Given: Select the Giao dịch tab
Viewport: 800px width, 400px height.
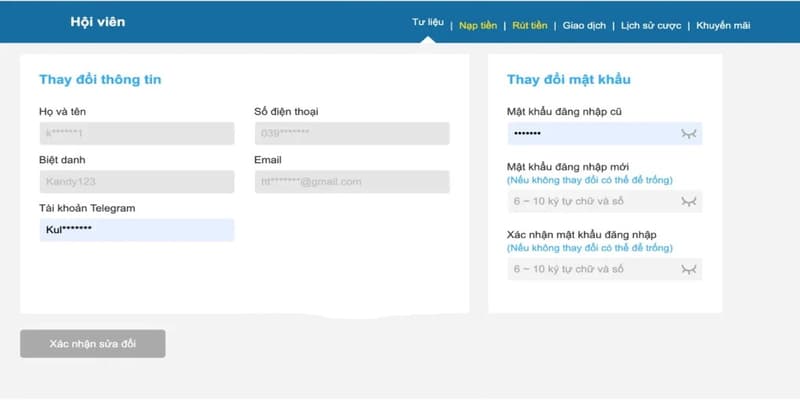Looking at the screenshot, I should pyautogui.click(x=584, y=25).
